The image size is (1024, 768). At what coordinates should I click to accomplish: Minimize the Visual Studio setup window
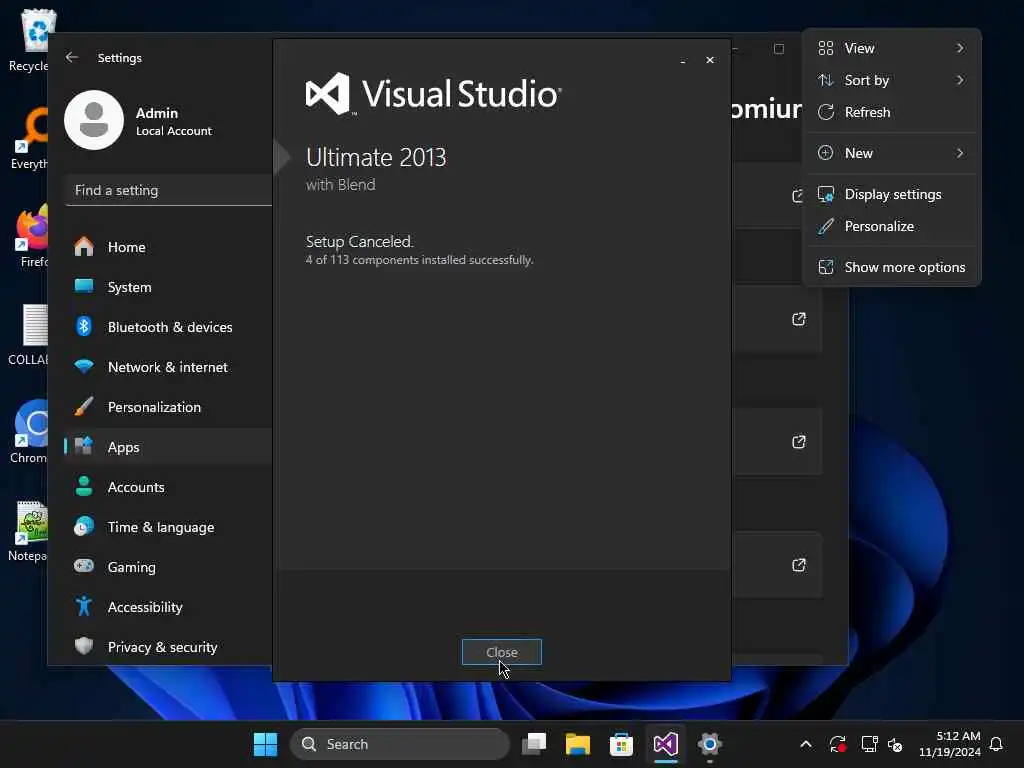[x=683, y=60]
